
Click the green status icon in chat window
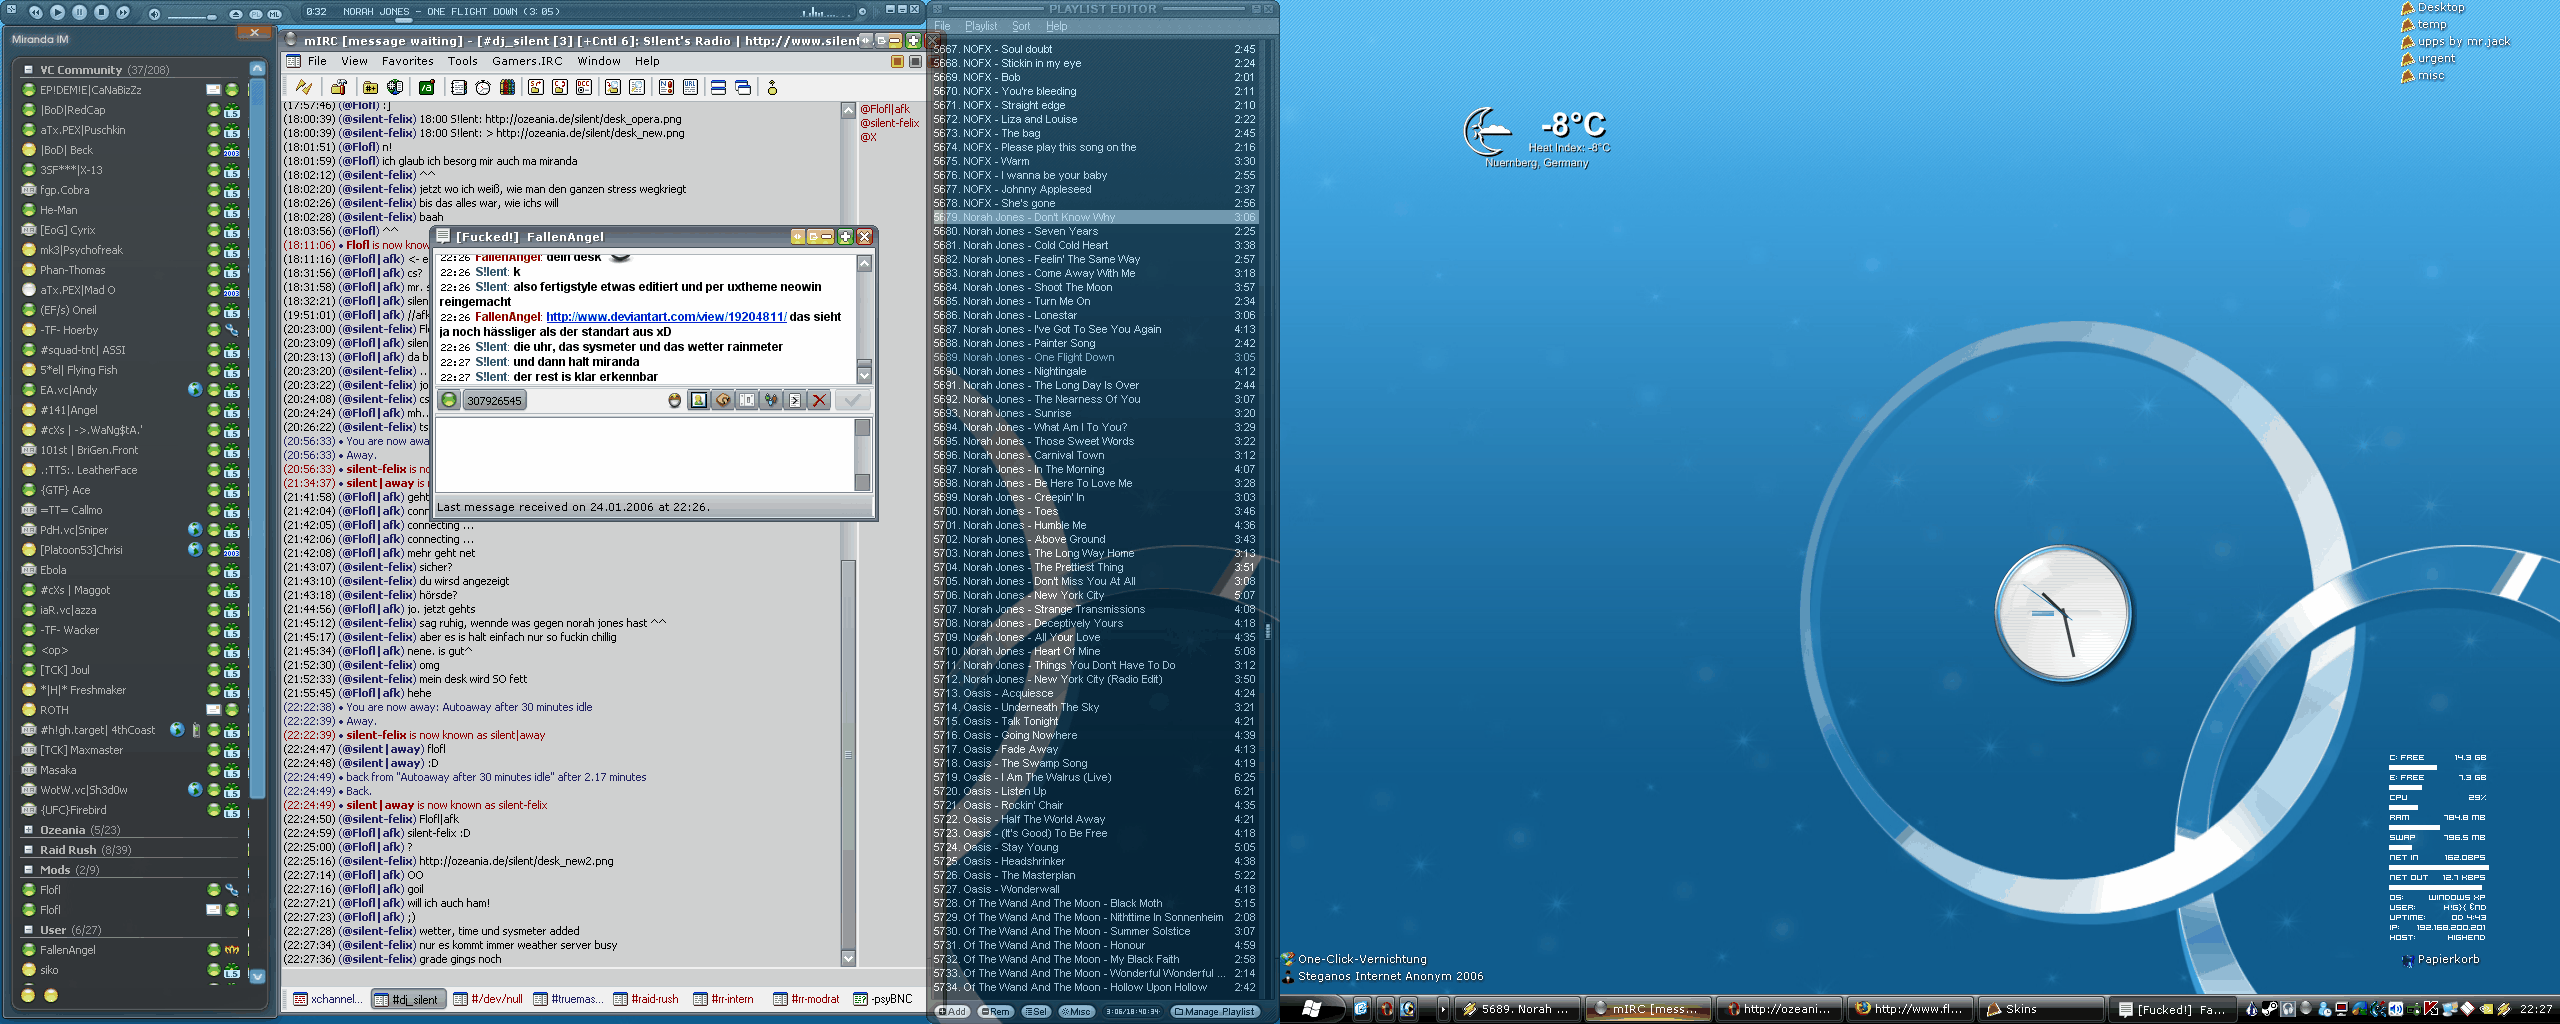coord(449,401)
